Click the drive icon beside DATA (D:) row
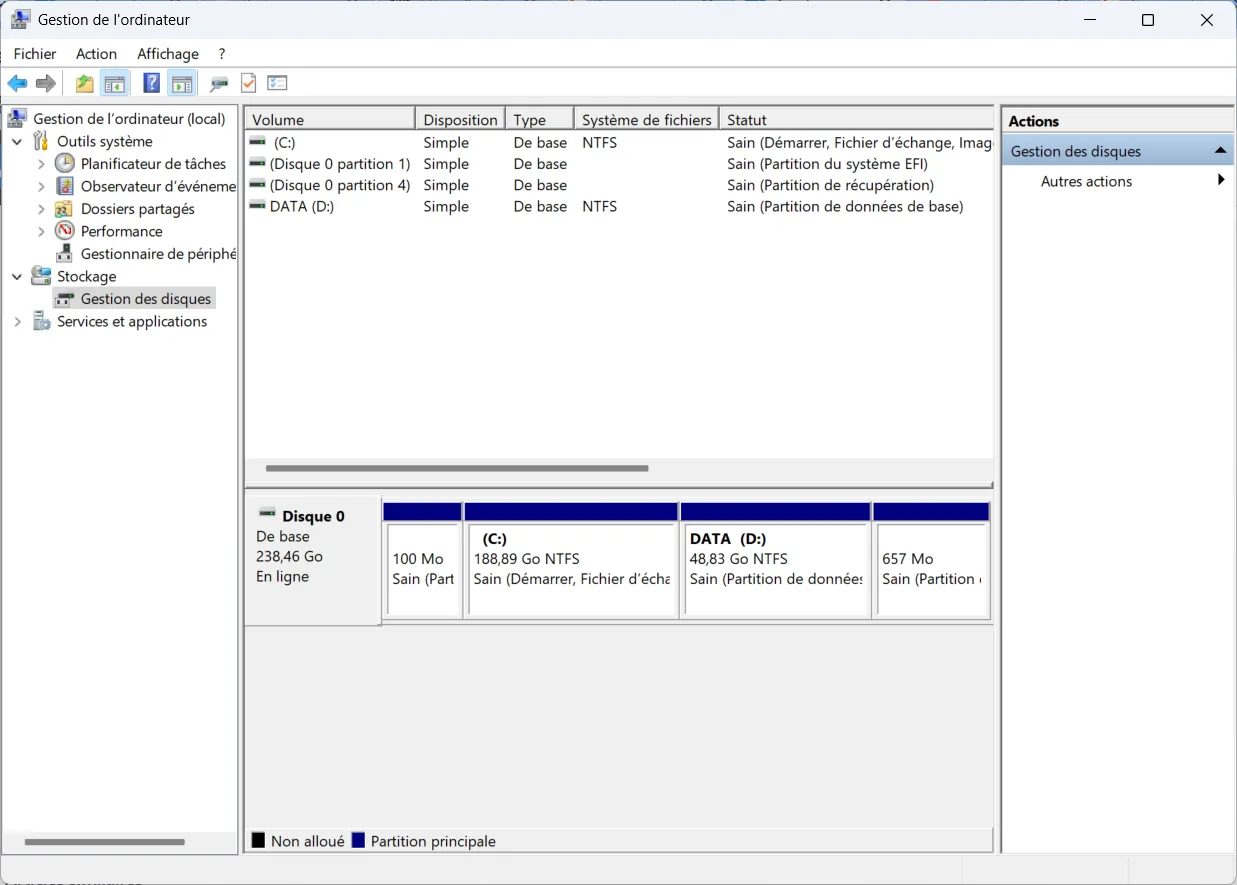The width and height of the screenshot is (1237, 885). [258, 206]
